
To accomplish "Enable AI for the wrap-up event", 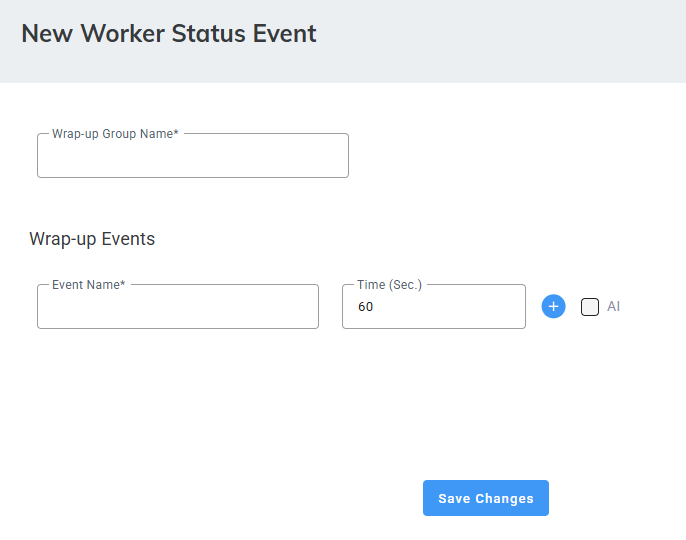I will [x=590, y=307].
